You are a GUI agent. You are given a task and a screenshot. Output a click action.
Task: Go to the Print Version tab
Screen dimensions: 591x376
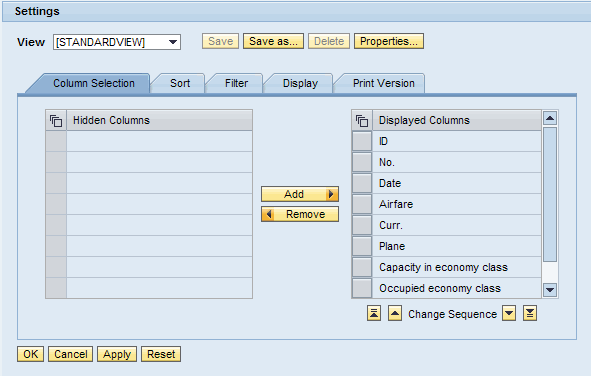[384, 83]
